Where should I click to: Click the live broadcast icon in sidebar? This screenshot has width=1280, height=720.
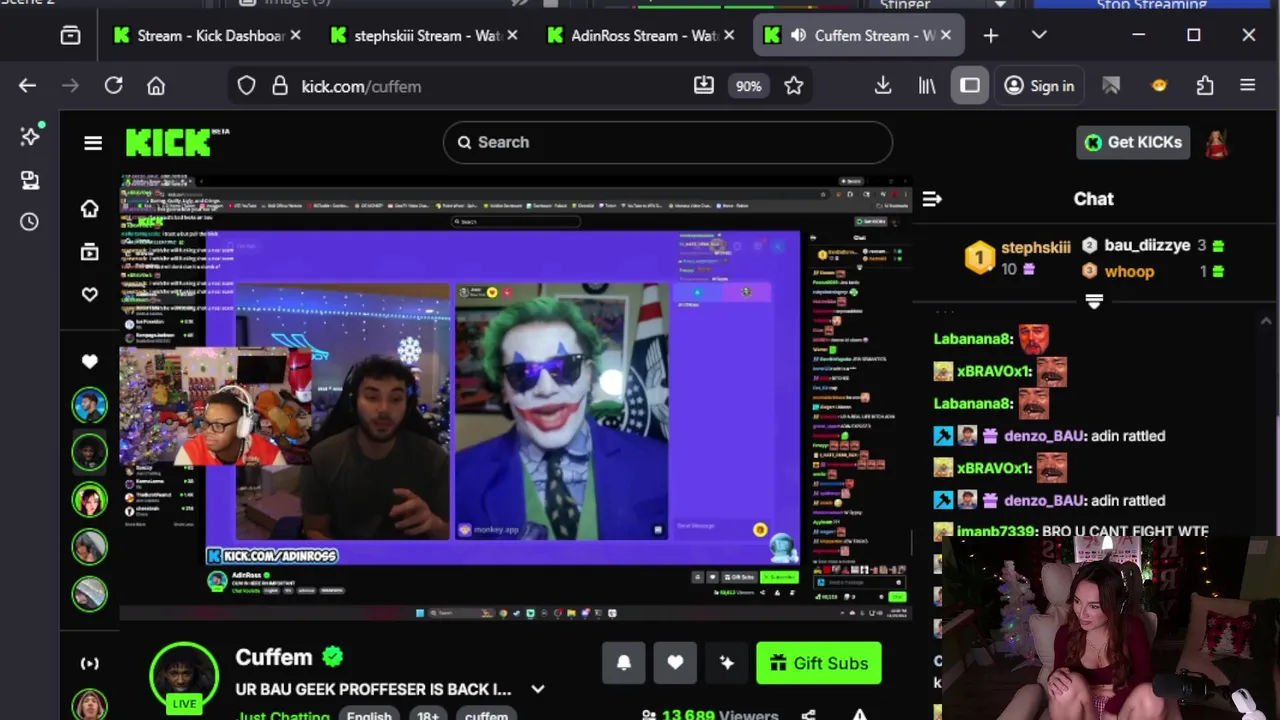(x=89, y=663)
